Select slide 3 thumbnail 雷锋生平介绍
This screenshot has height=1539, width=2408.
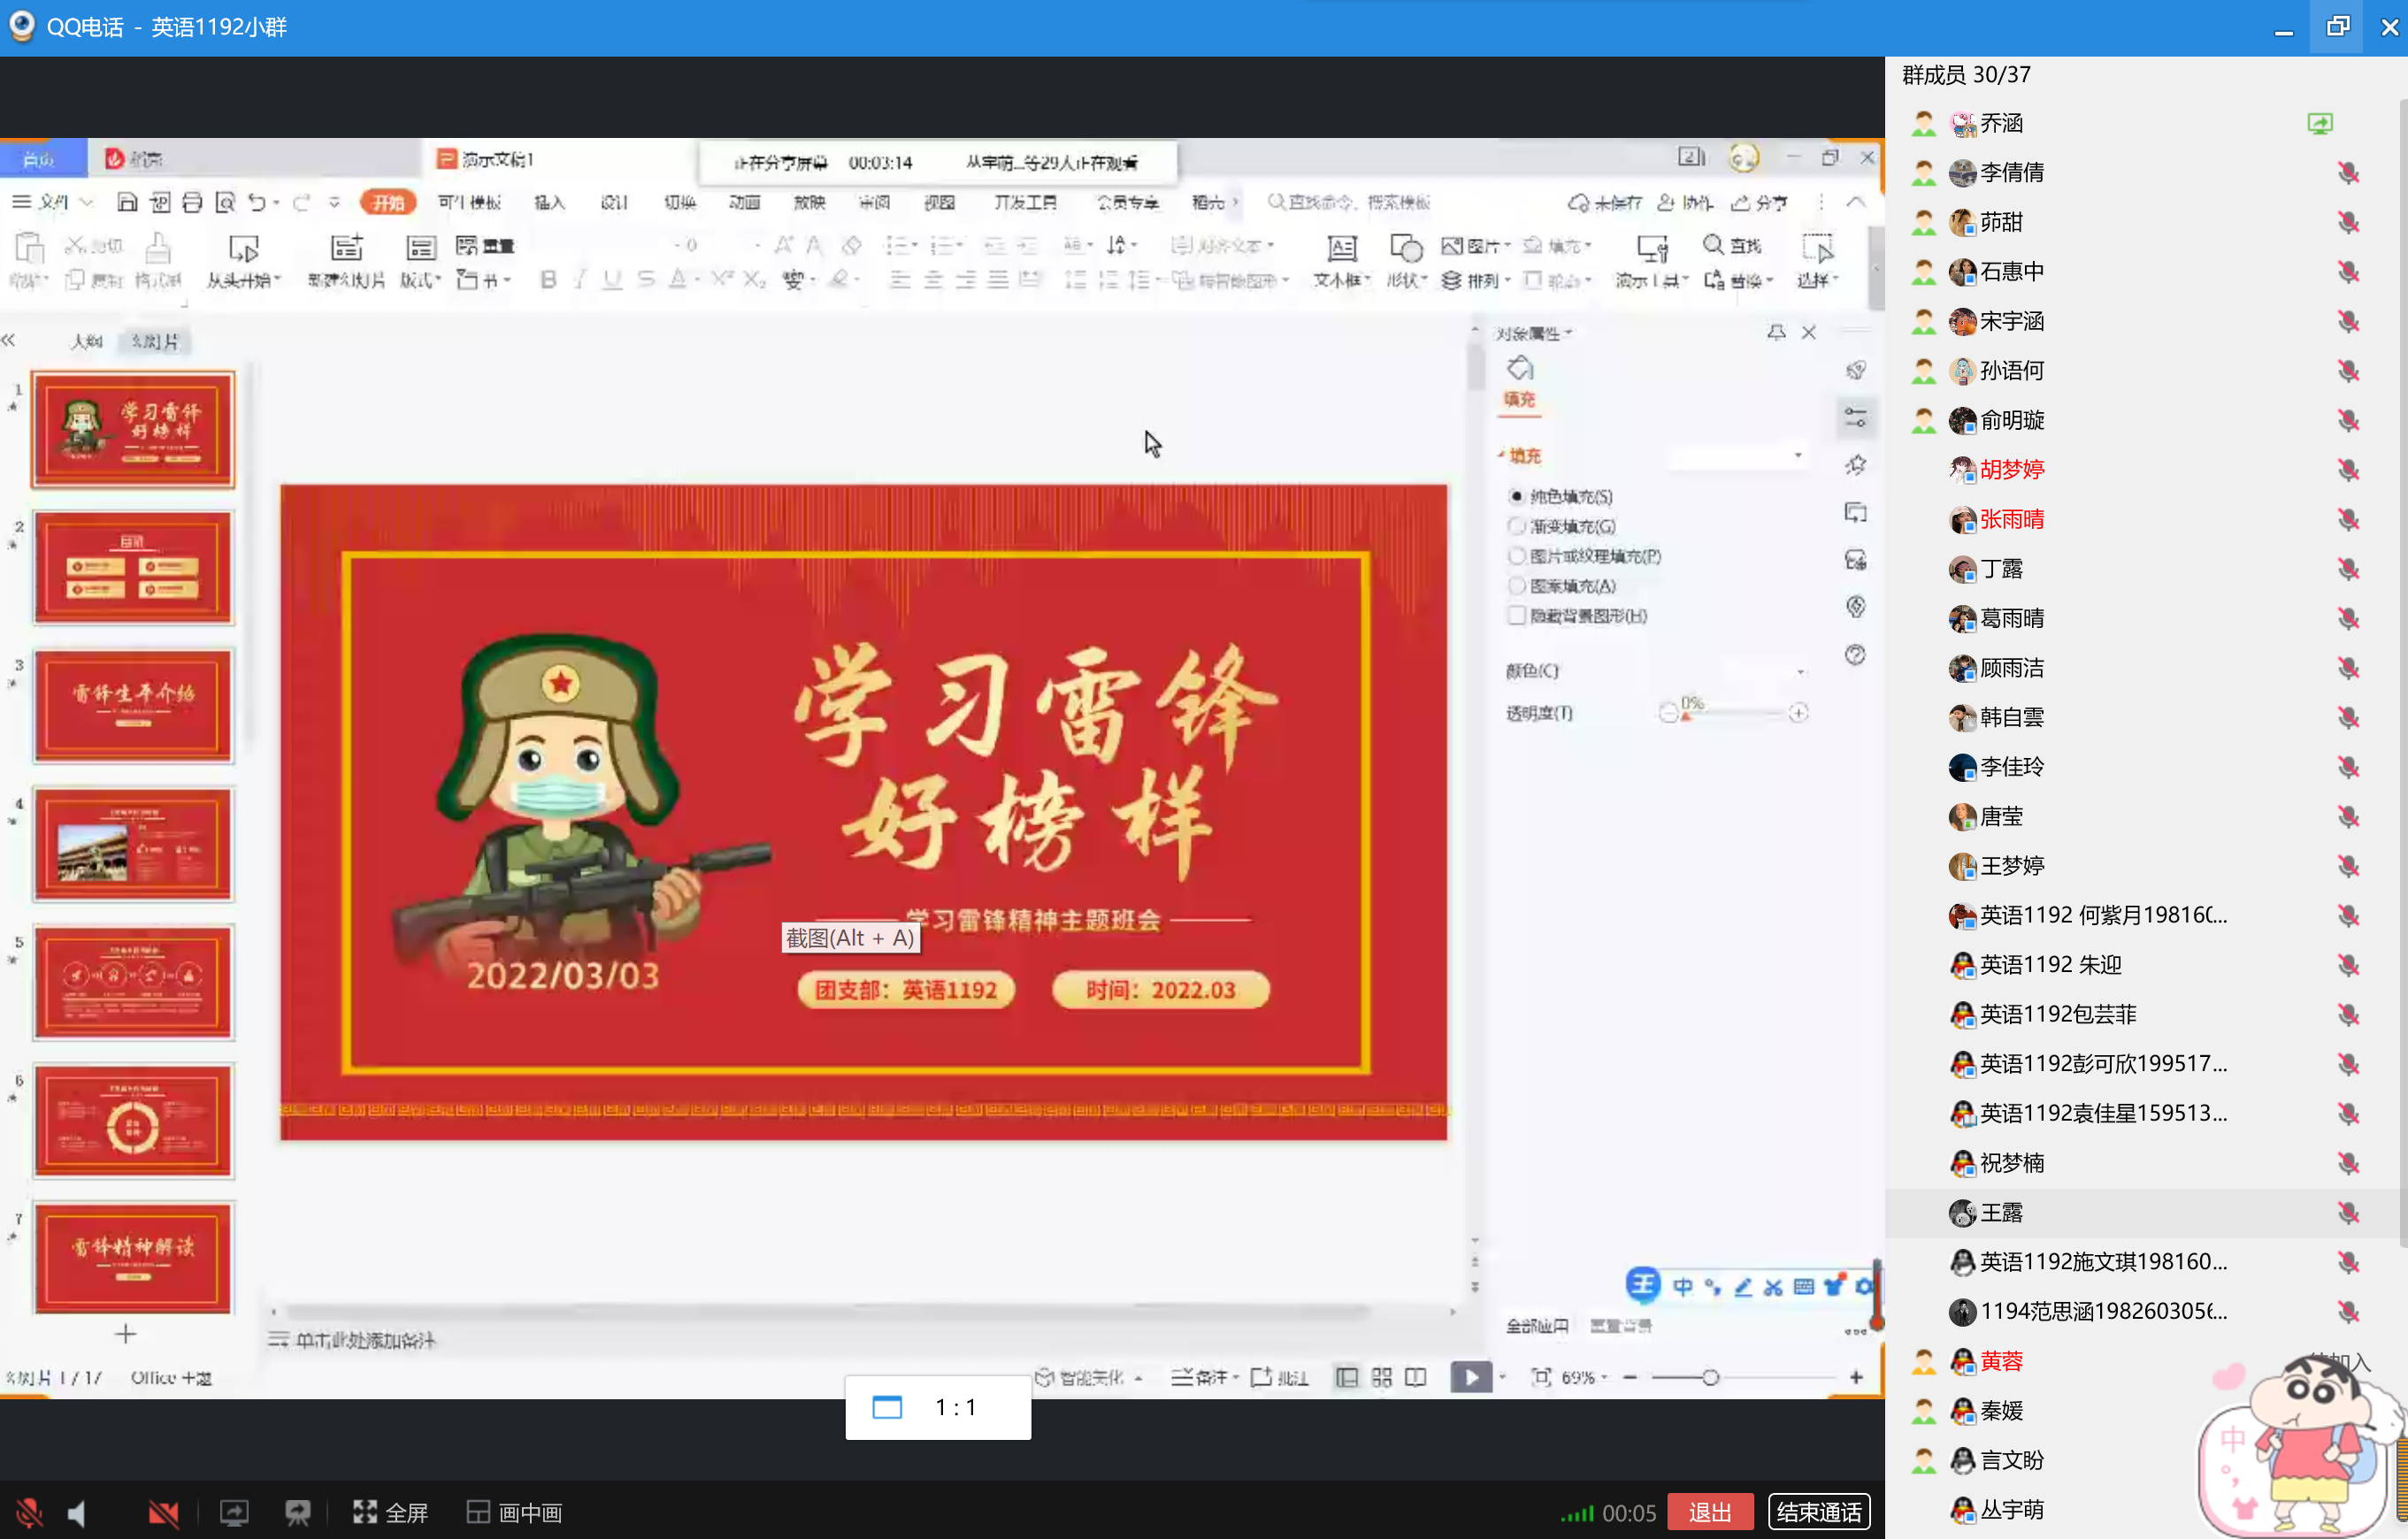point(133,705)
